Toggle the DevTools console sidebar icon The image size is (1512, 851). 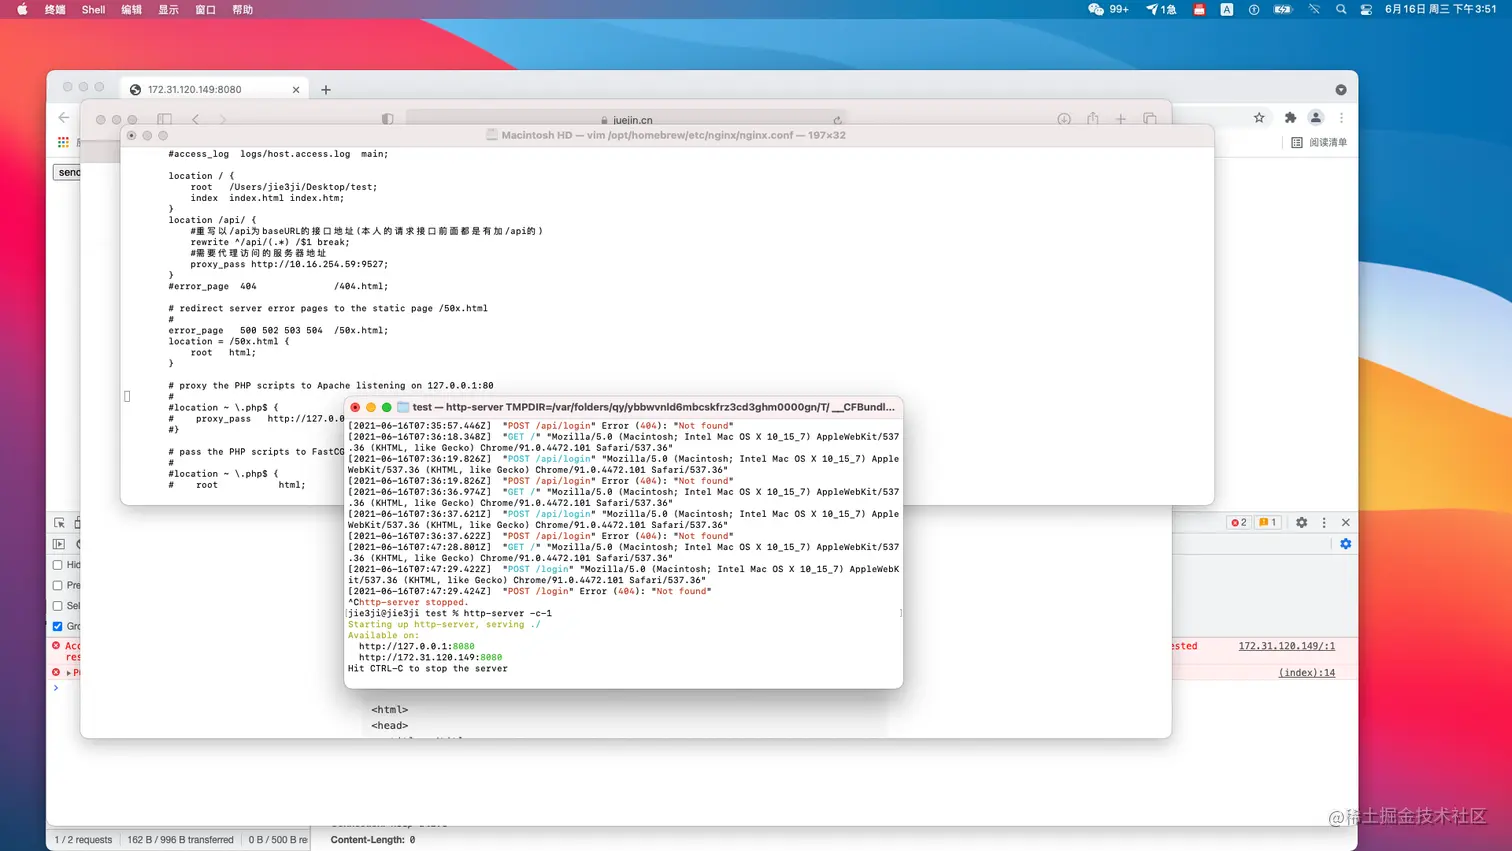click(59, 544)
